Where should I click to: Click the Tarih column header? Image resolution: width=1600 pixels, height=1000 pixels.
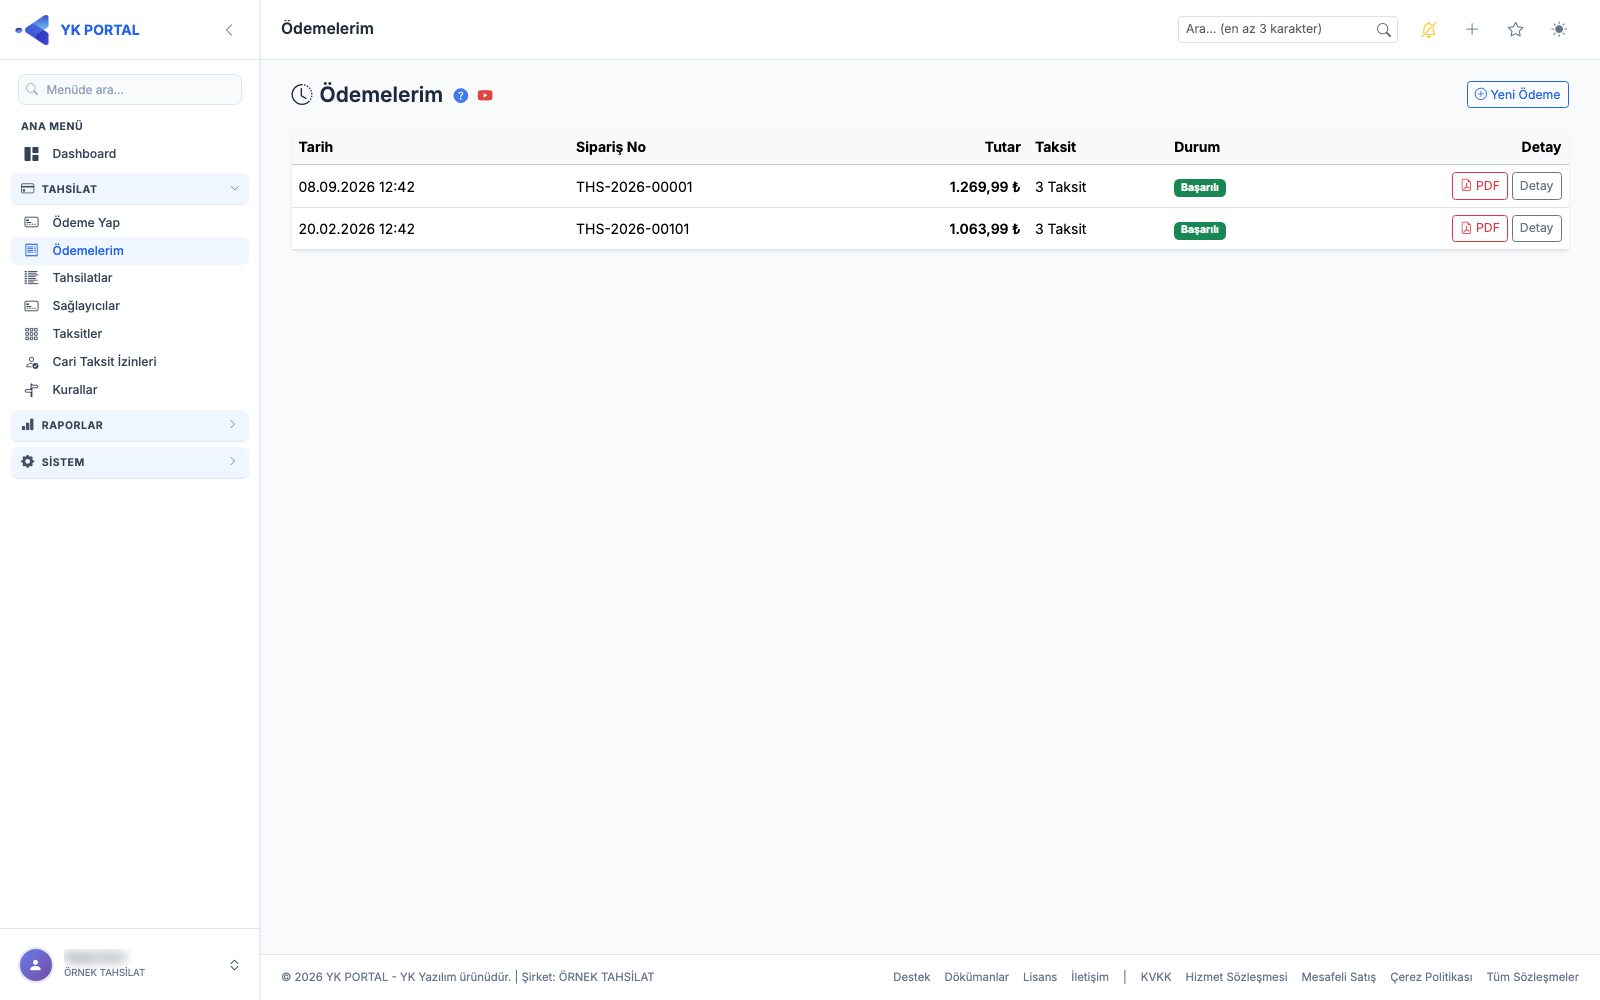[316, 147]
